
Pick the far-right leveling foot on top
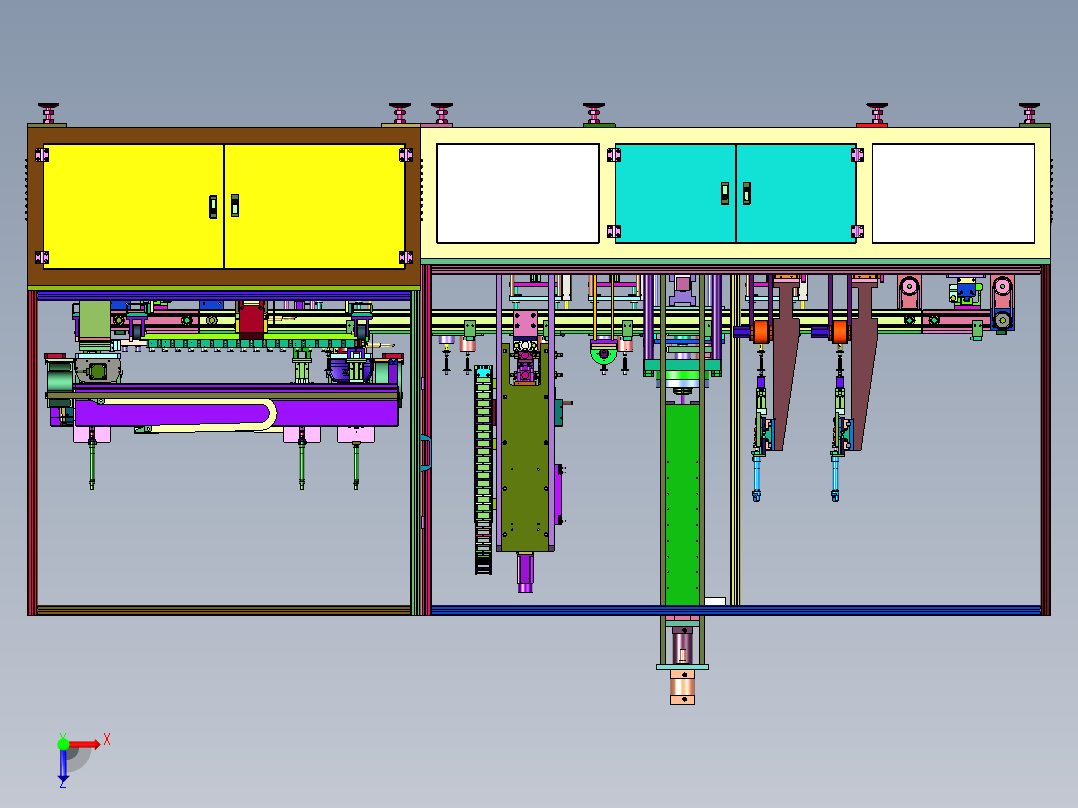point(1029,113)
